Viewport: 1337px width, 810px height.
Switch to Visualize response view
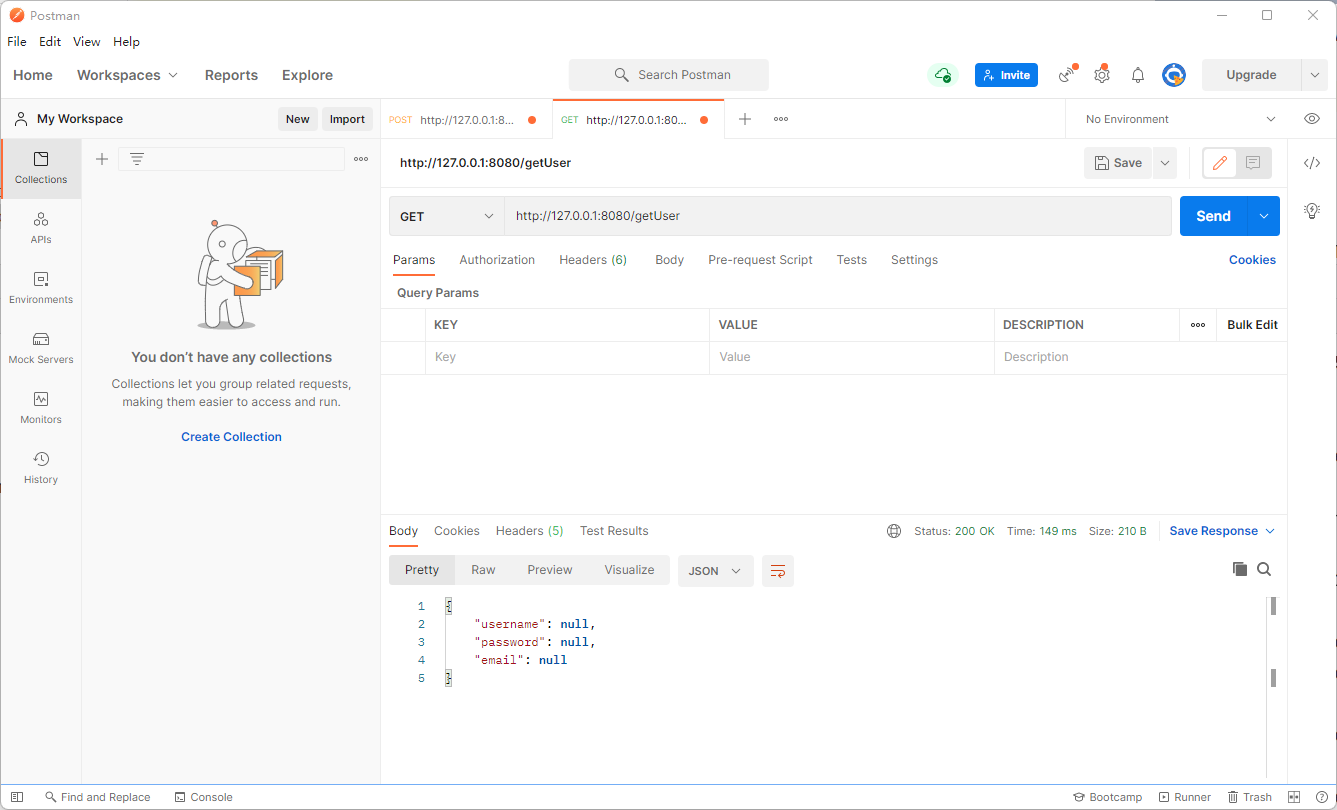629,570
